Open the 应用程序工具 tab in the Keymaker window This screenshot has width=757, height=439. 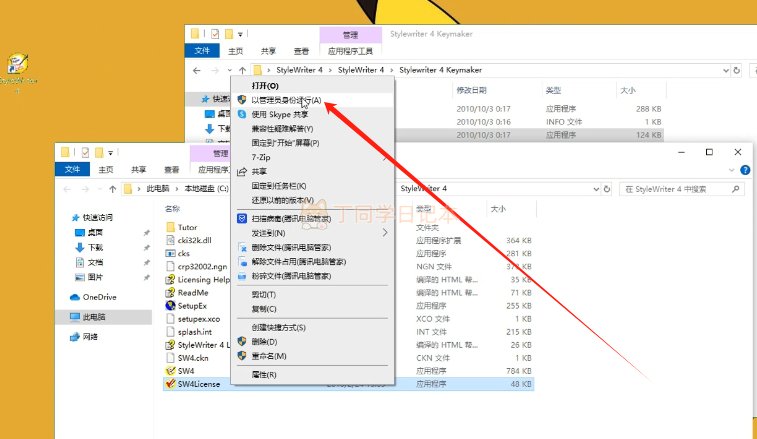[350, 51]
